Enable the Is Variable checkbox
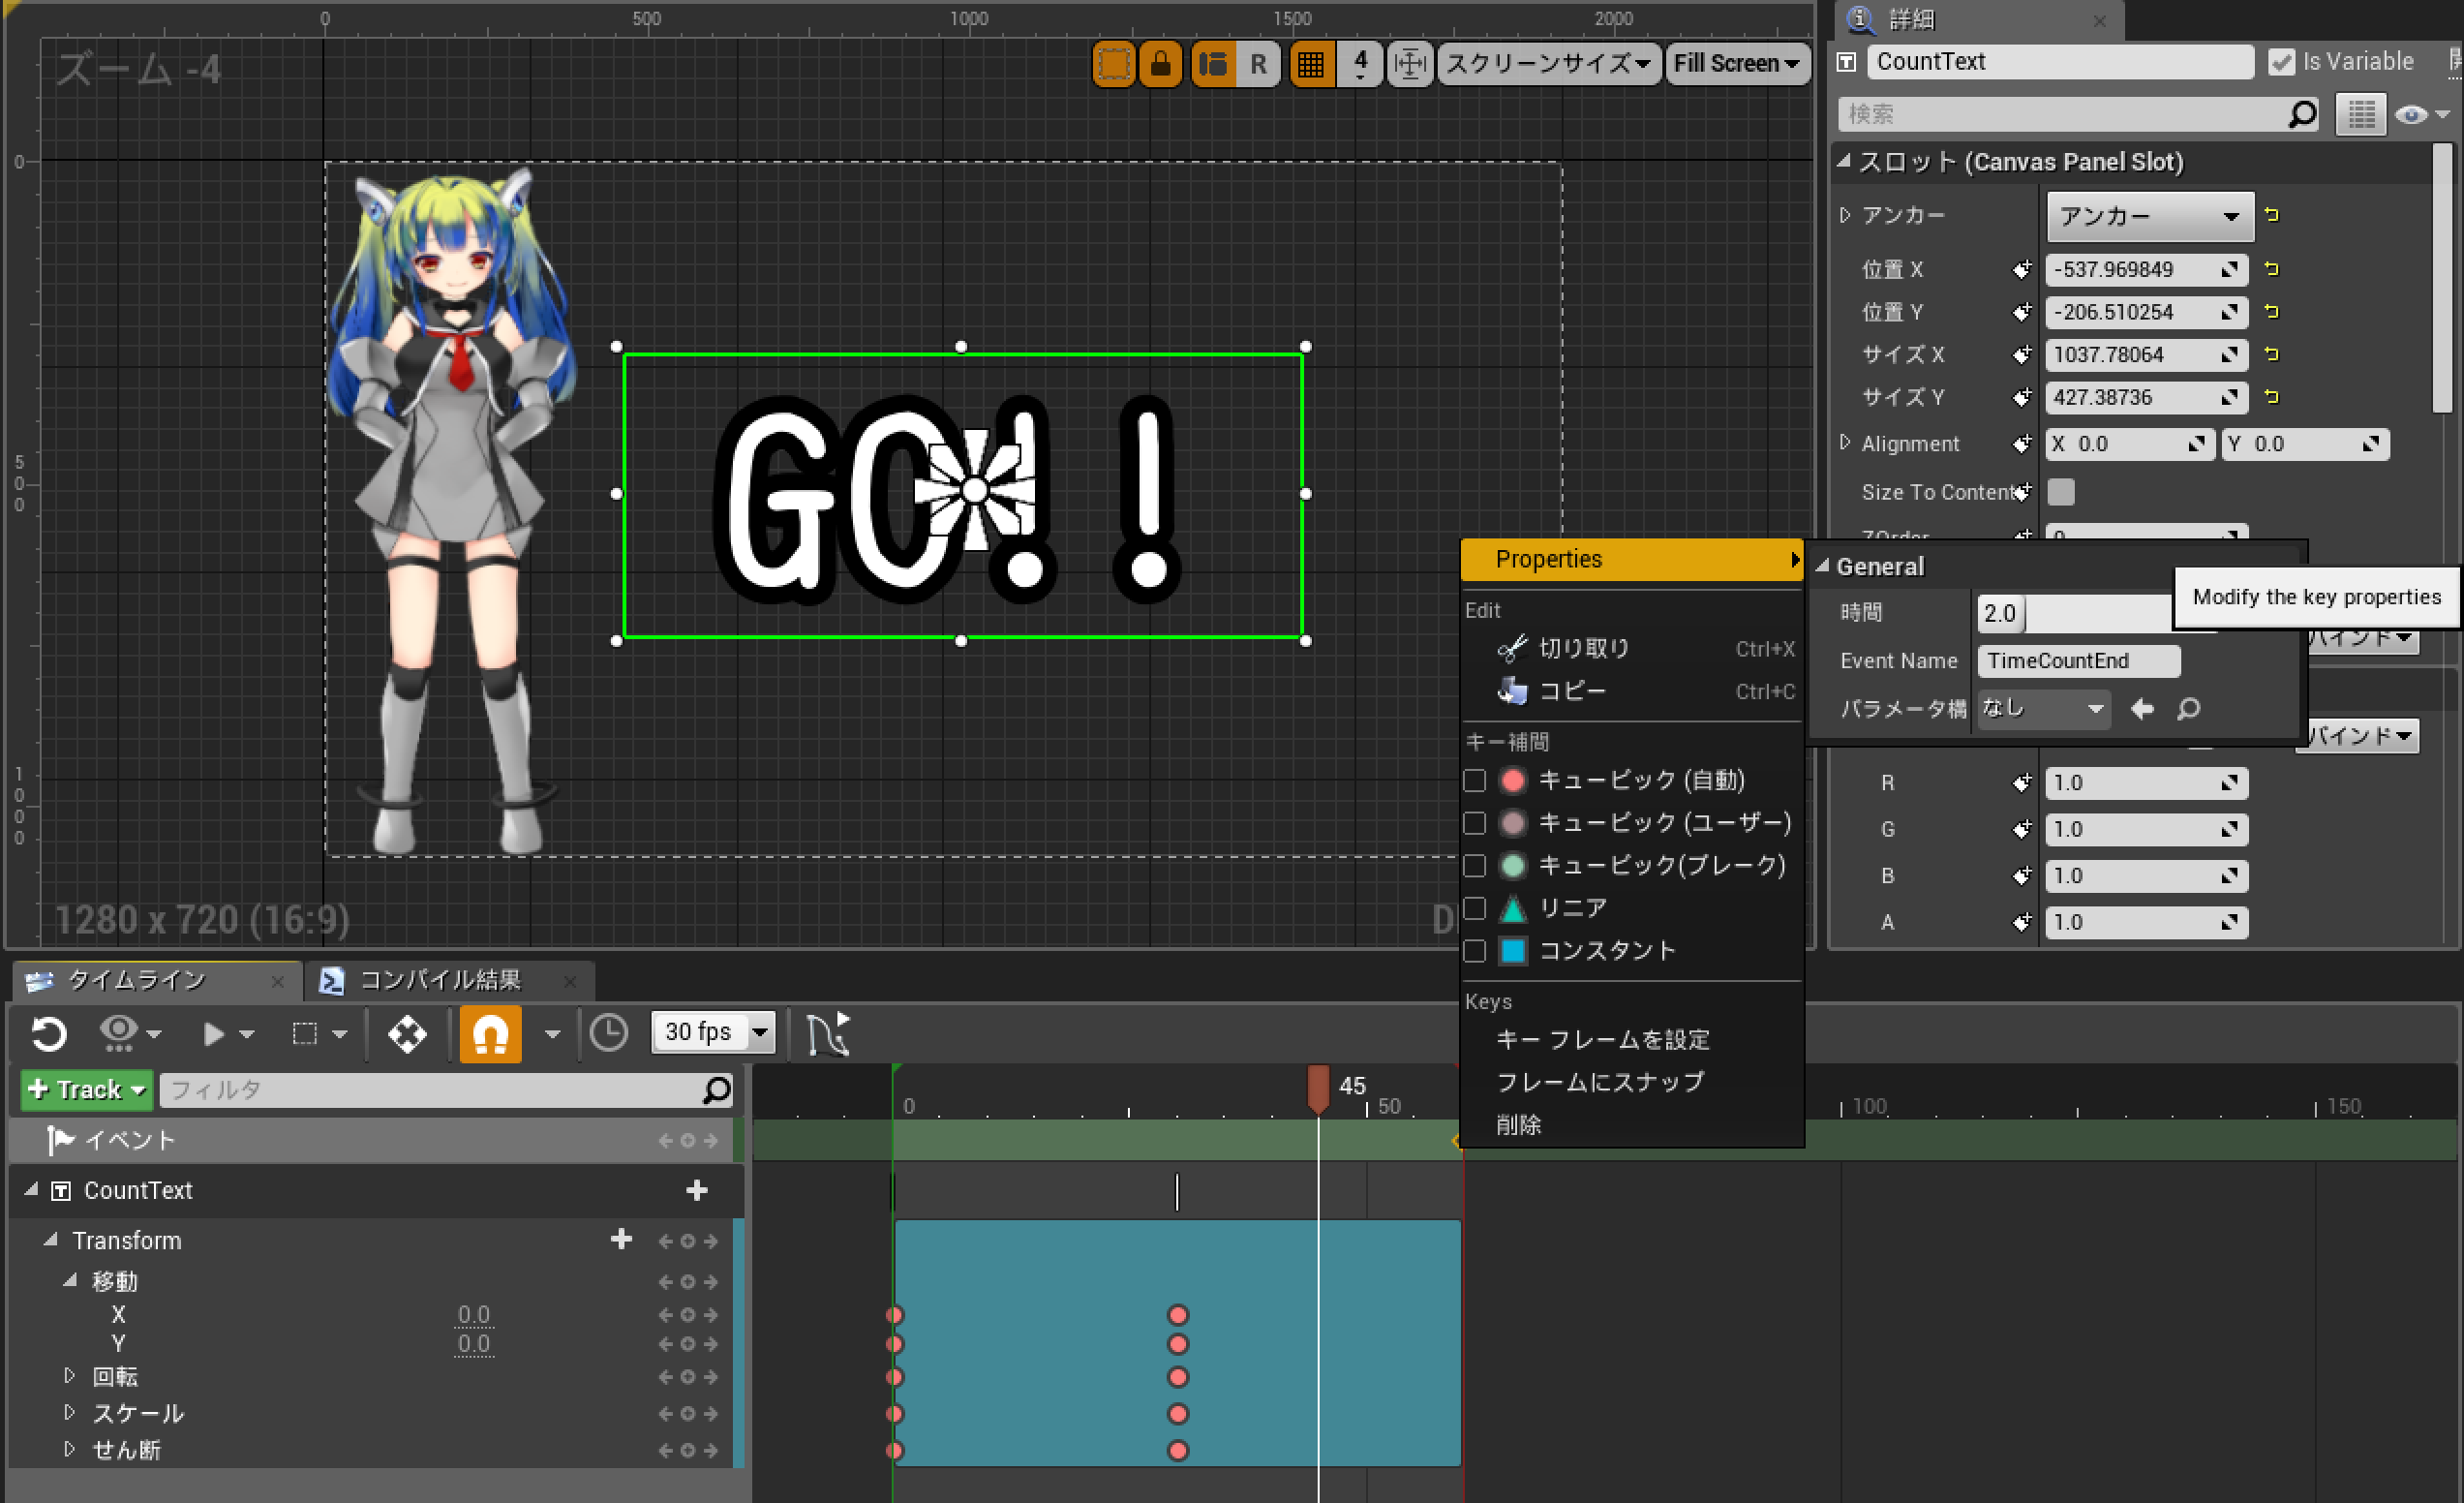The image size is (2464, 1503). click(2281, 61)
